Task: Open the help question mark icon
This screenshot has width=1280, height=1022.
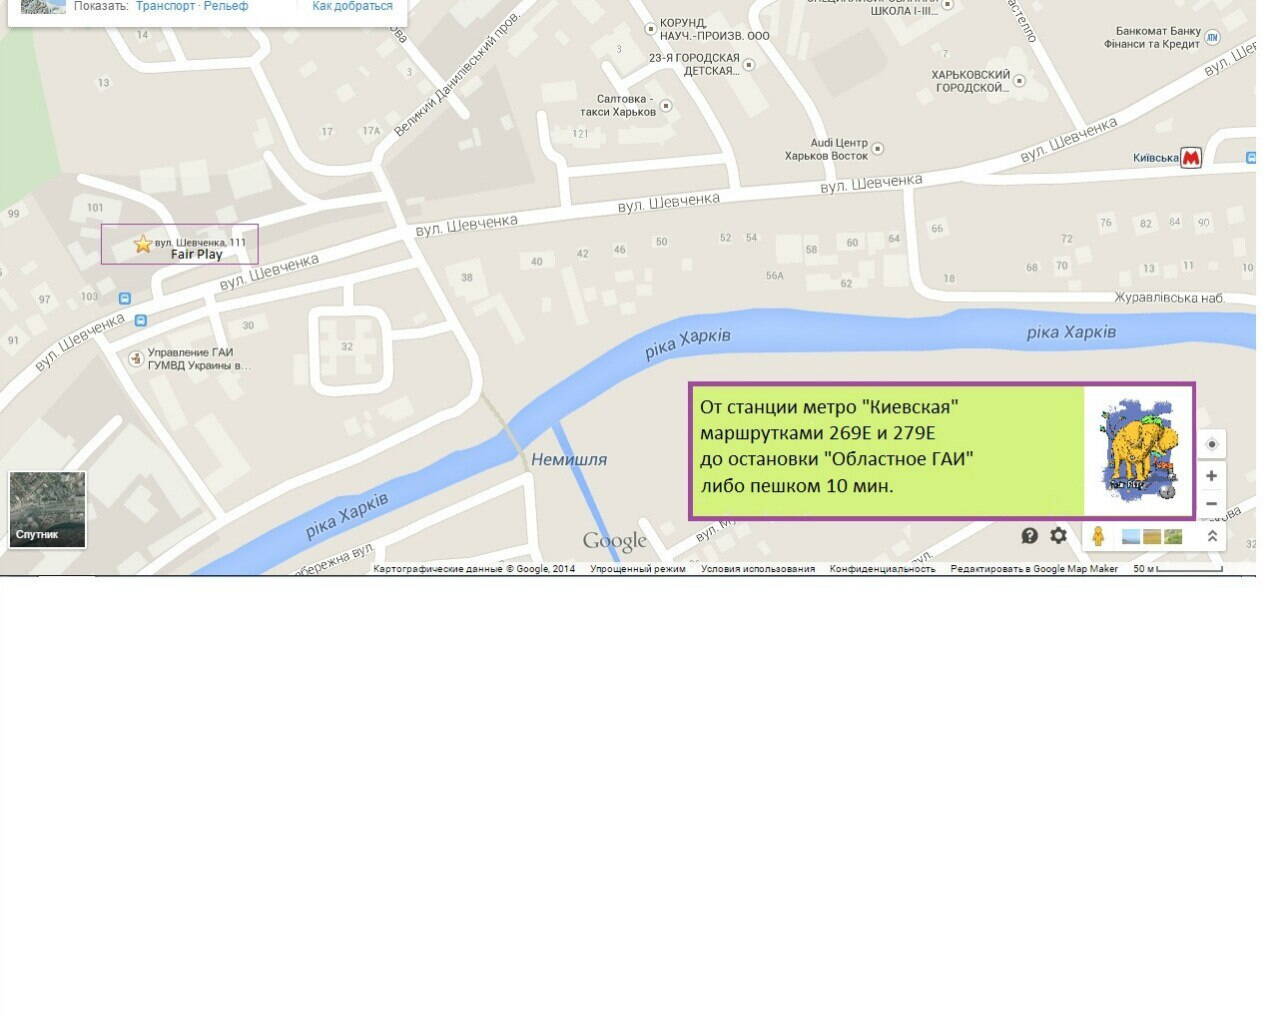Action: [1030, 536]
